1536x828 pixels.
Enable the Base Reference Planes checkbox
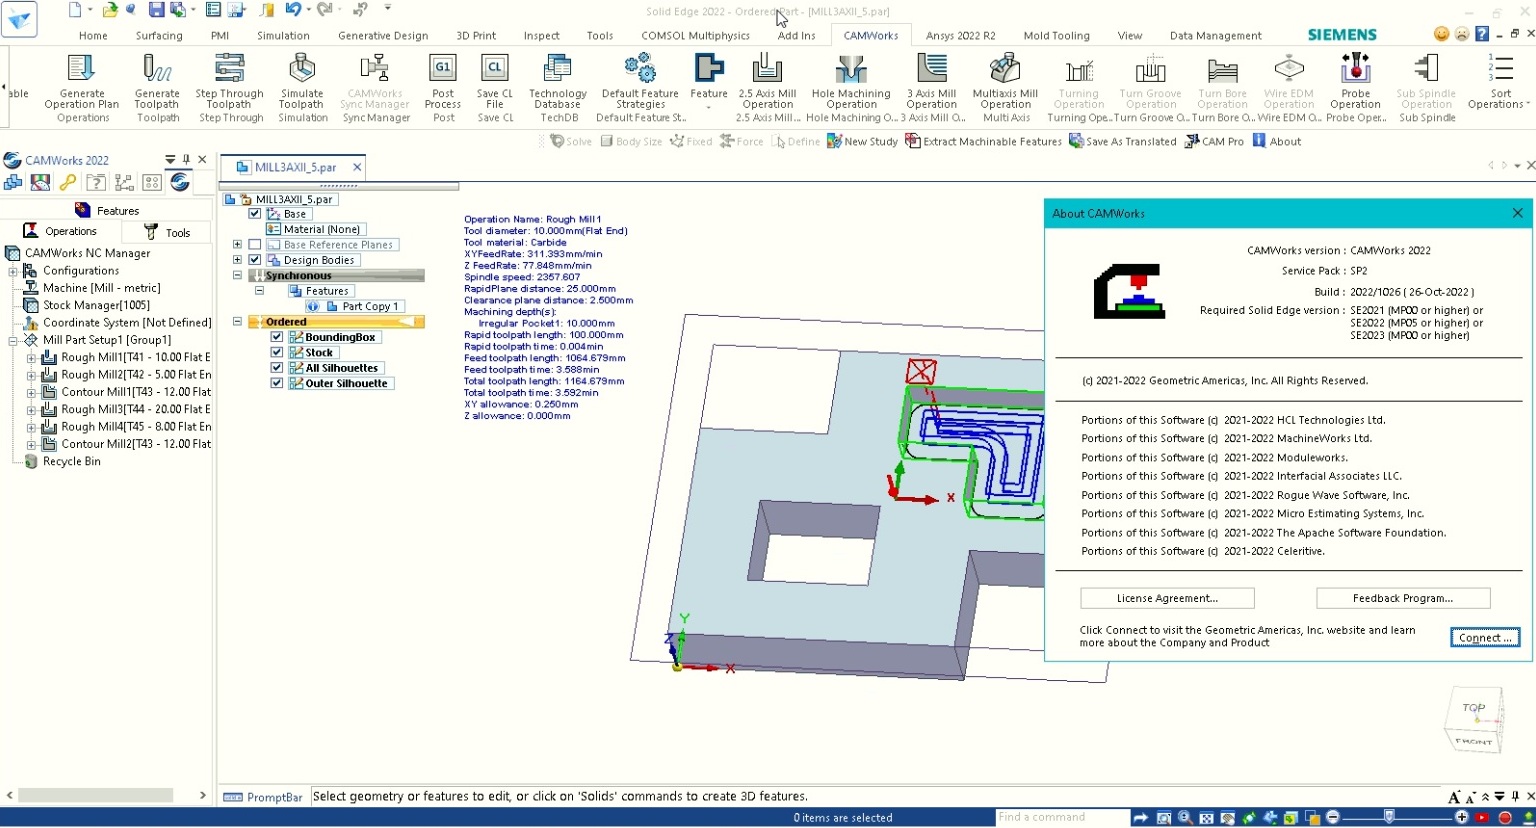255,244
